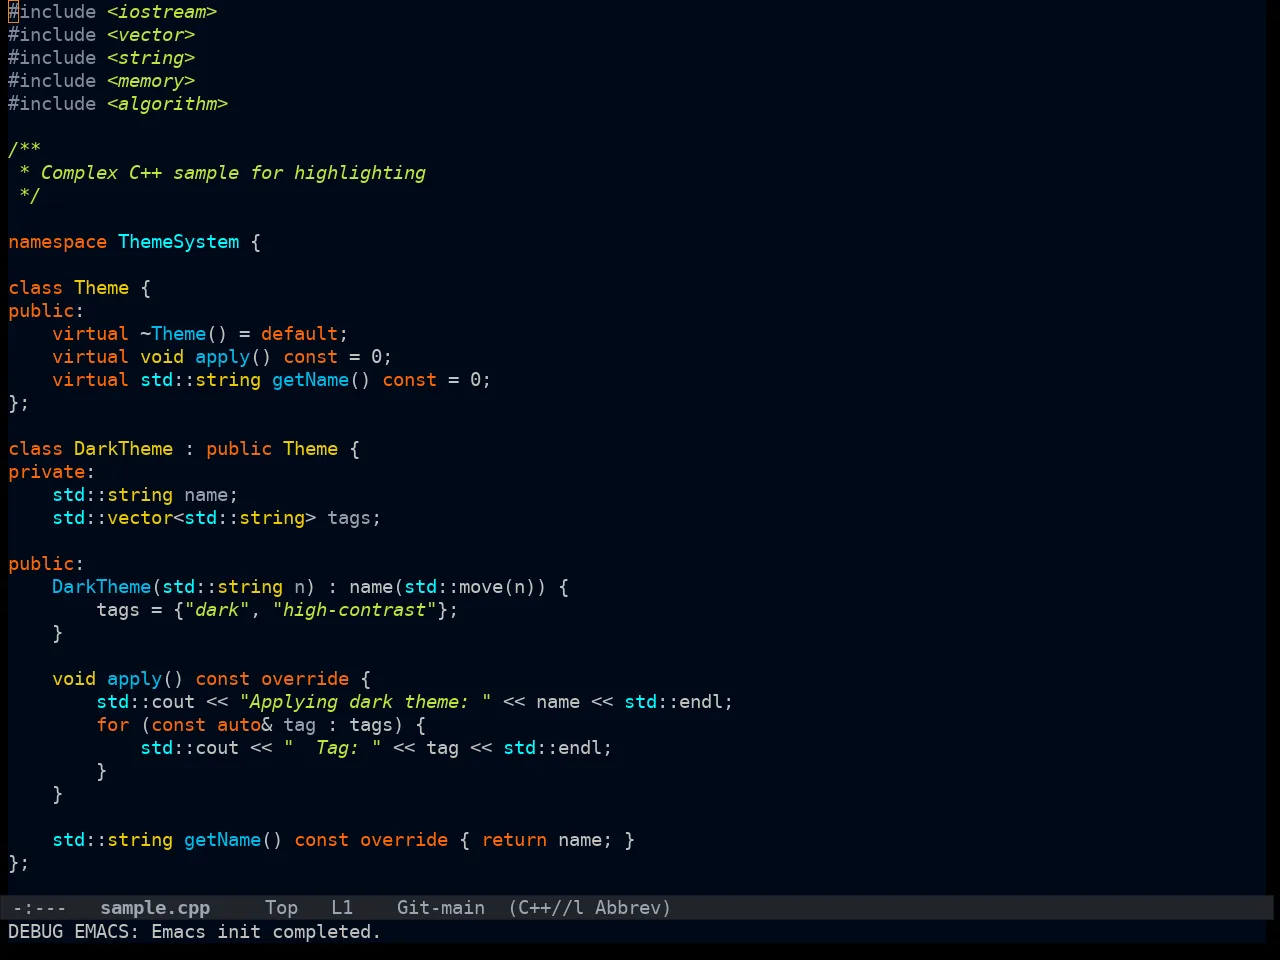The image size is (1280, 960).
Task: Click the Git-main indicator in mode line
Action: (x=441, y=908)
